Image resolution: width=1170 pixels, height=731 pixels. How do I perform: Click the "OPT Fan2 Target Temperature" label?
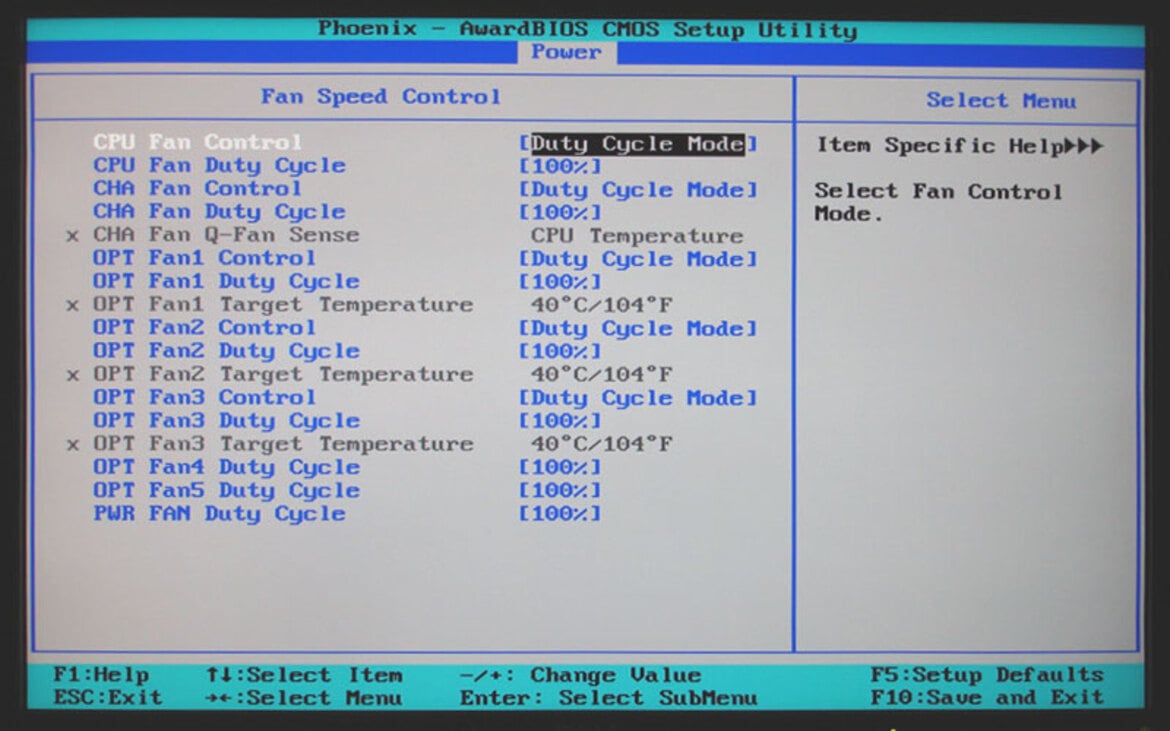tap(283, 374)
